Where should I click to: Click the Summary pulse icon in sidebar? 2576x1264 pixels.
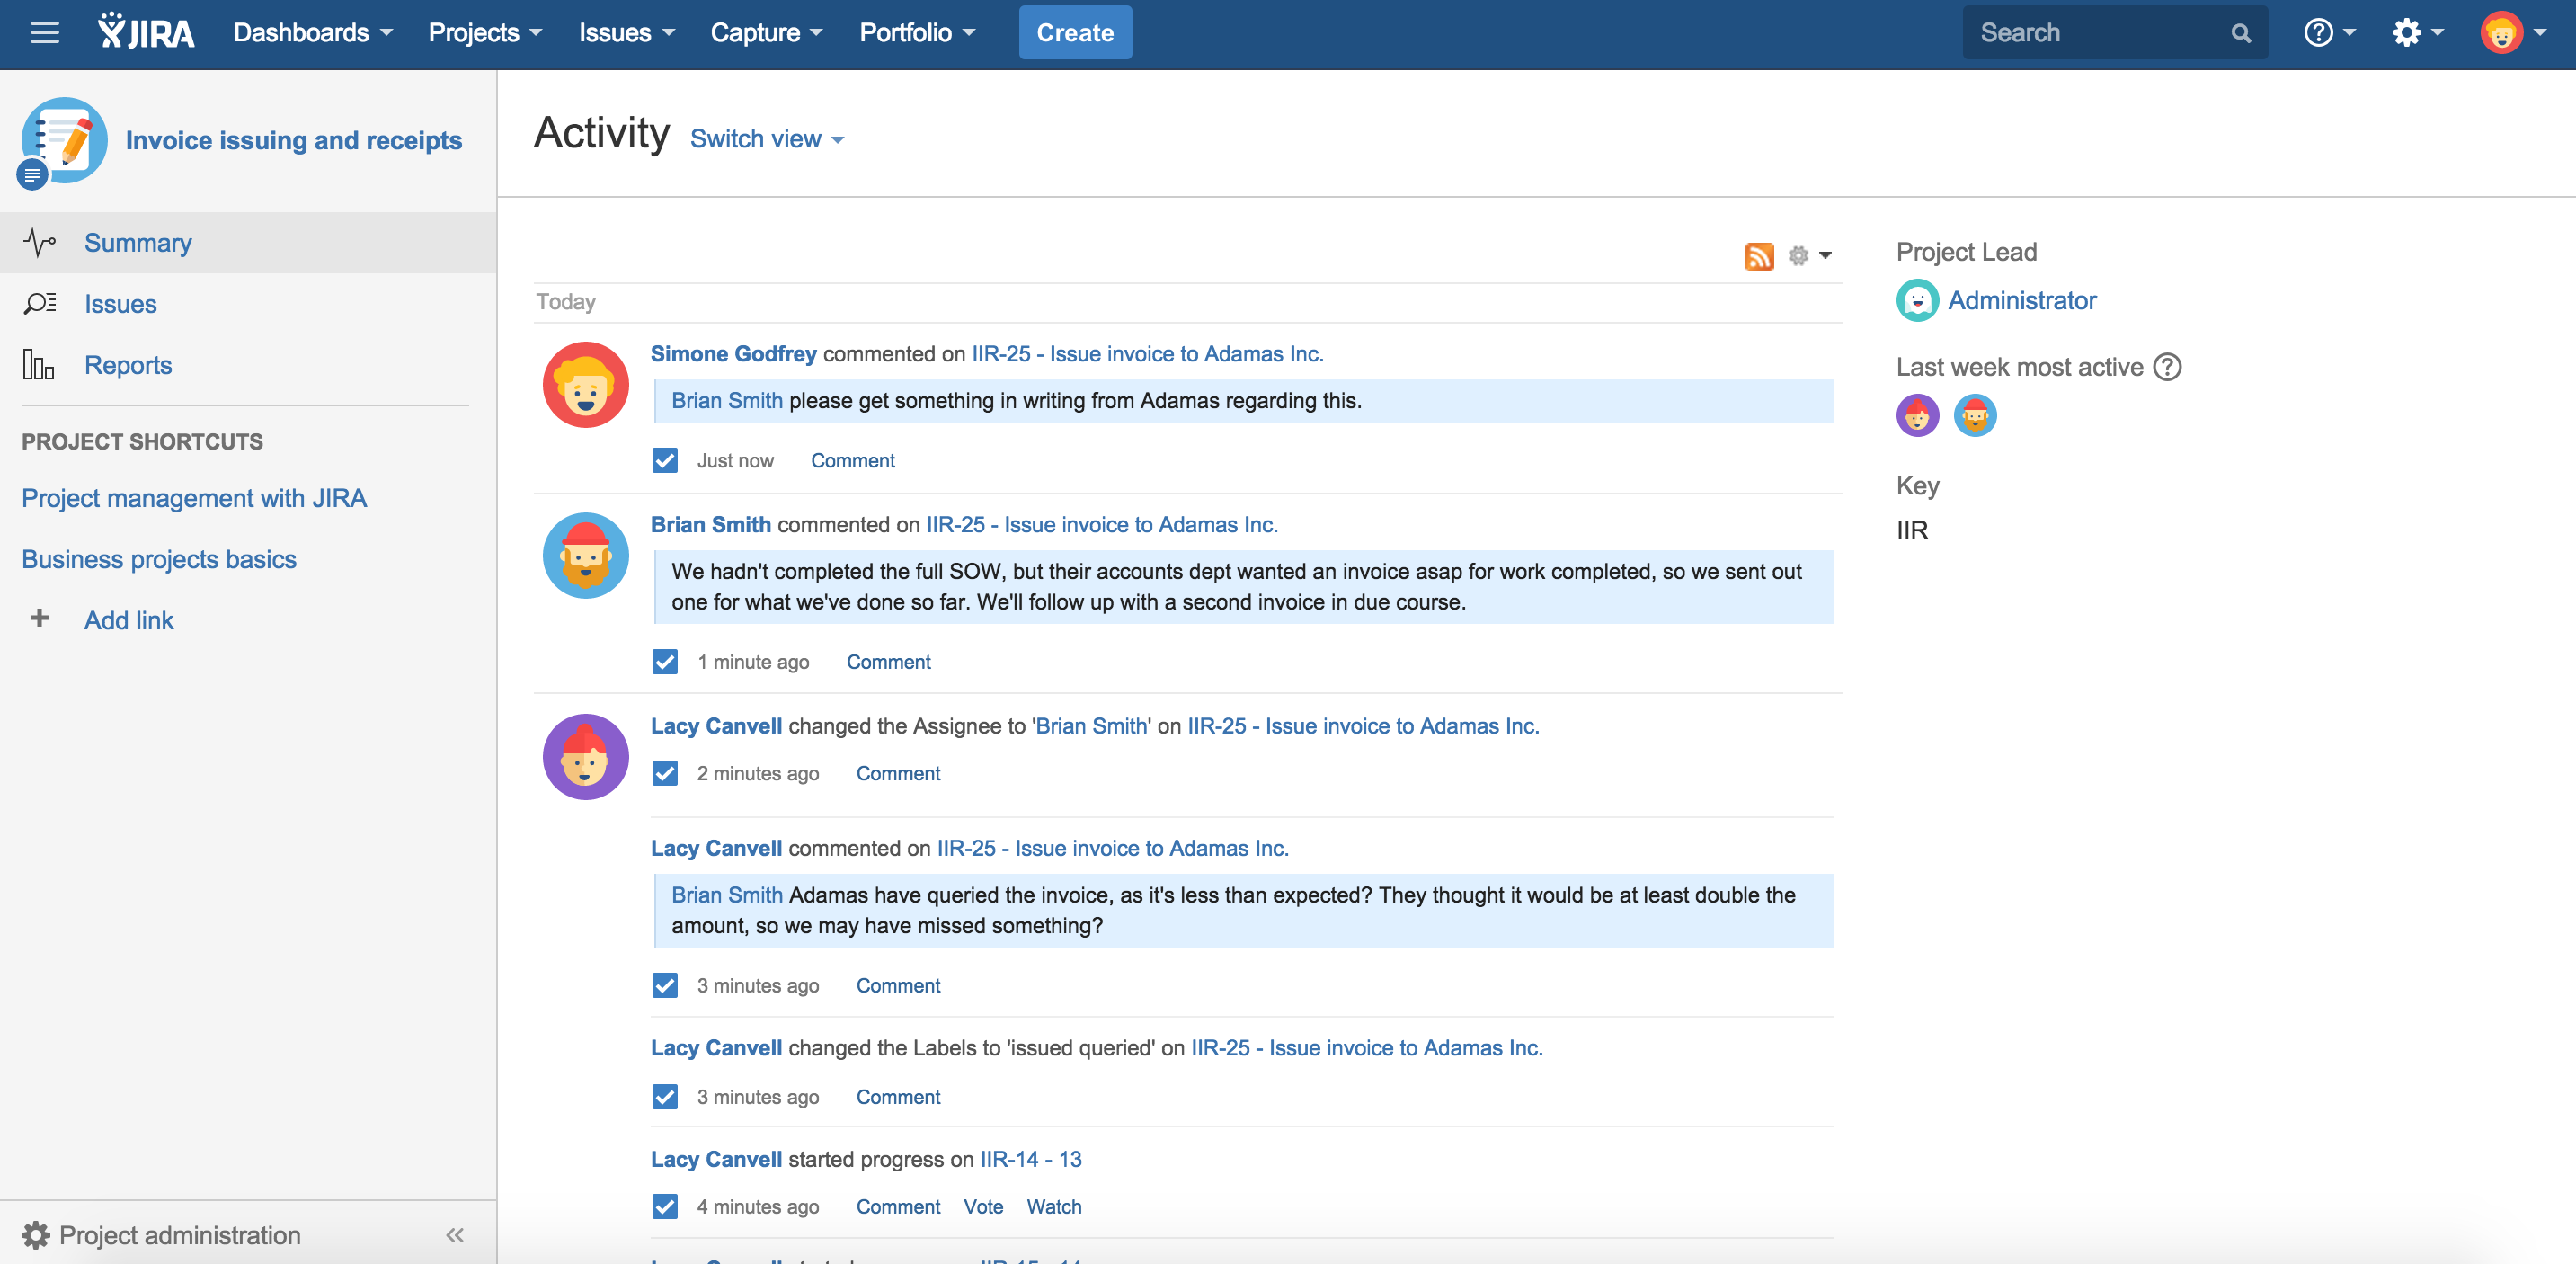tap(39, 242)
